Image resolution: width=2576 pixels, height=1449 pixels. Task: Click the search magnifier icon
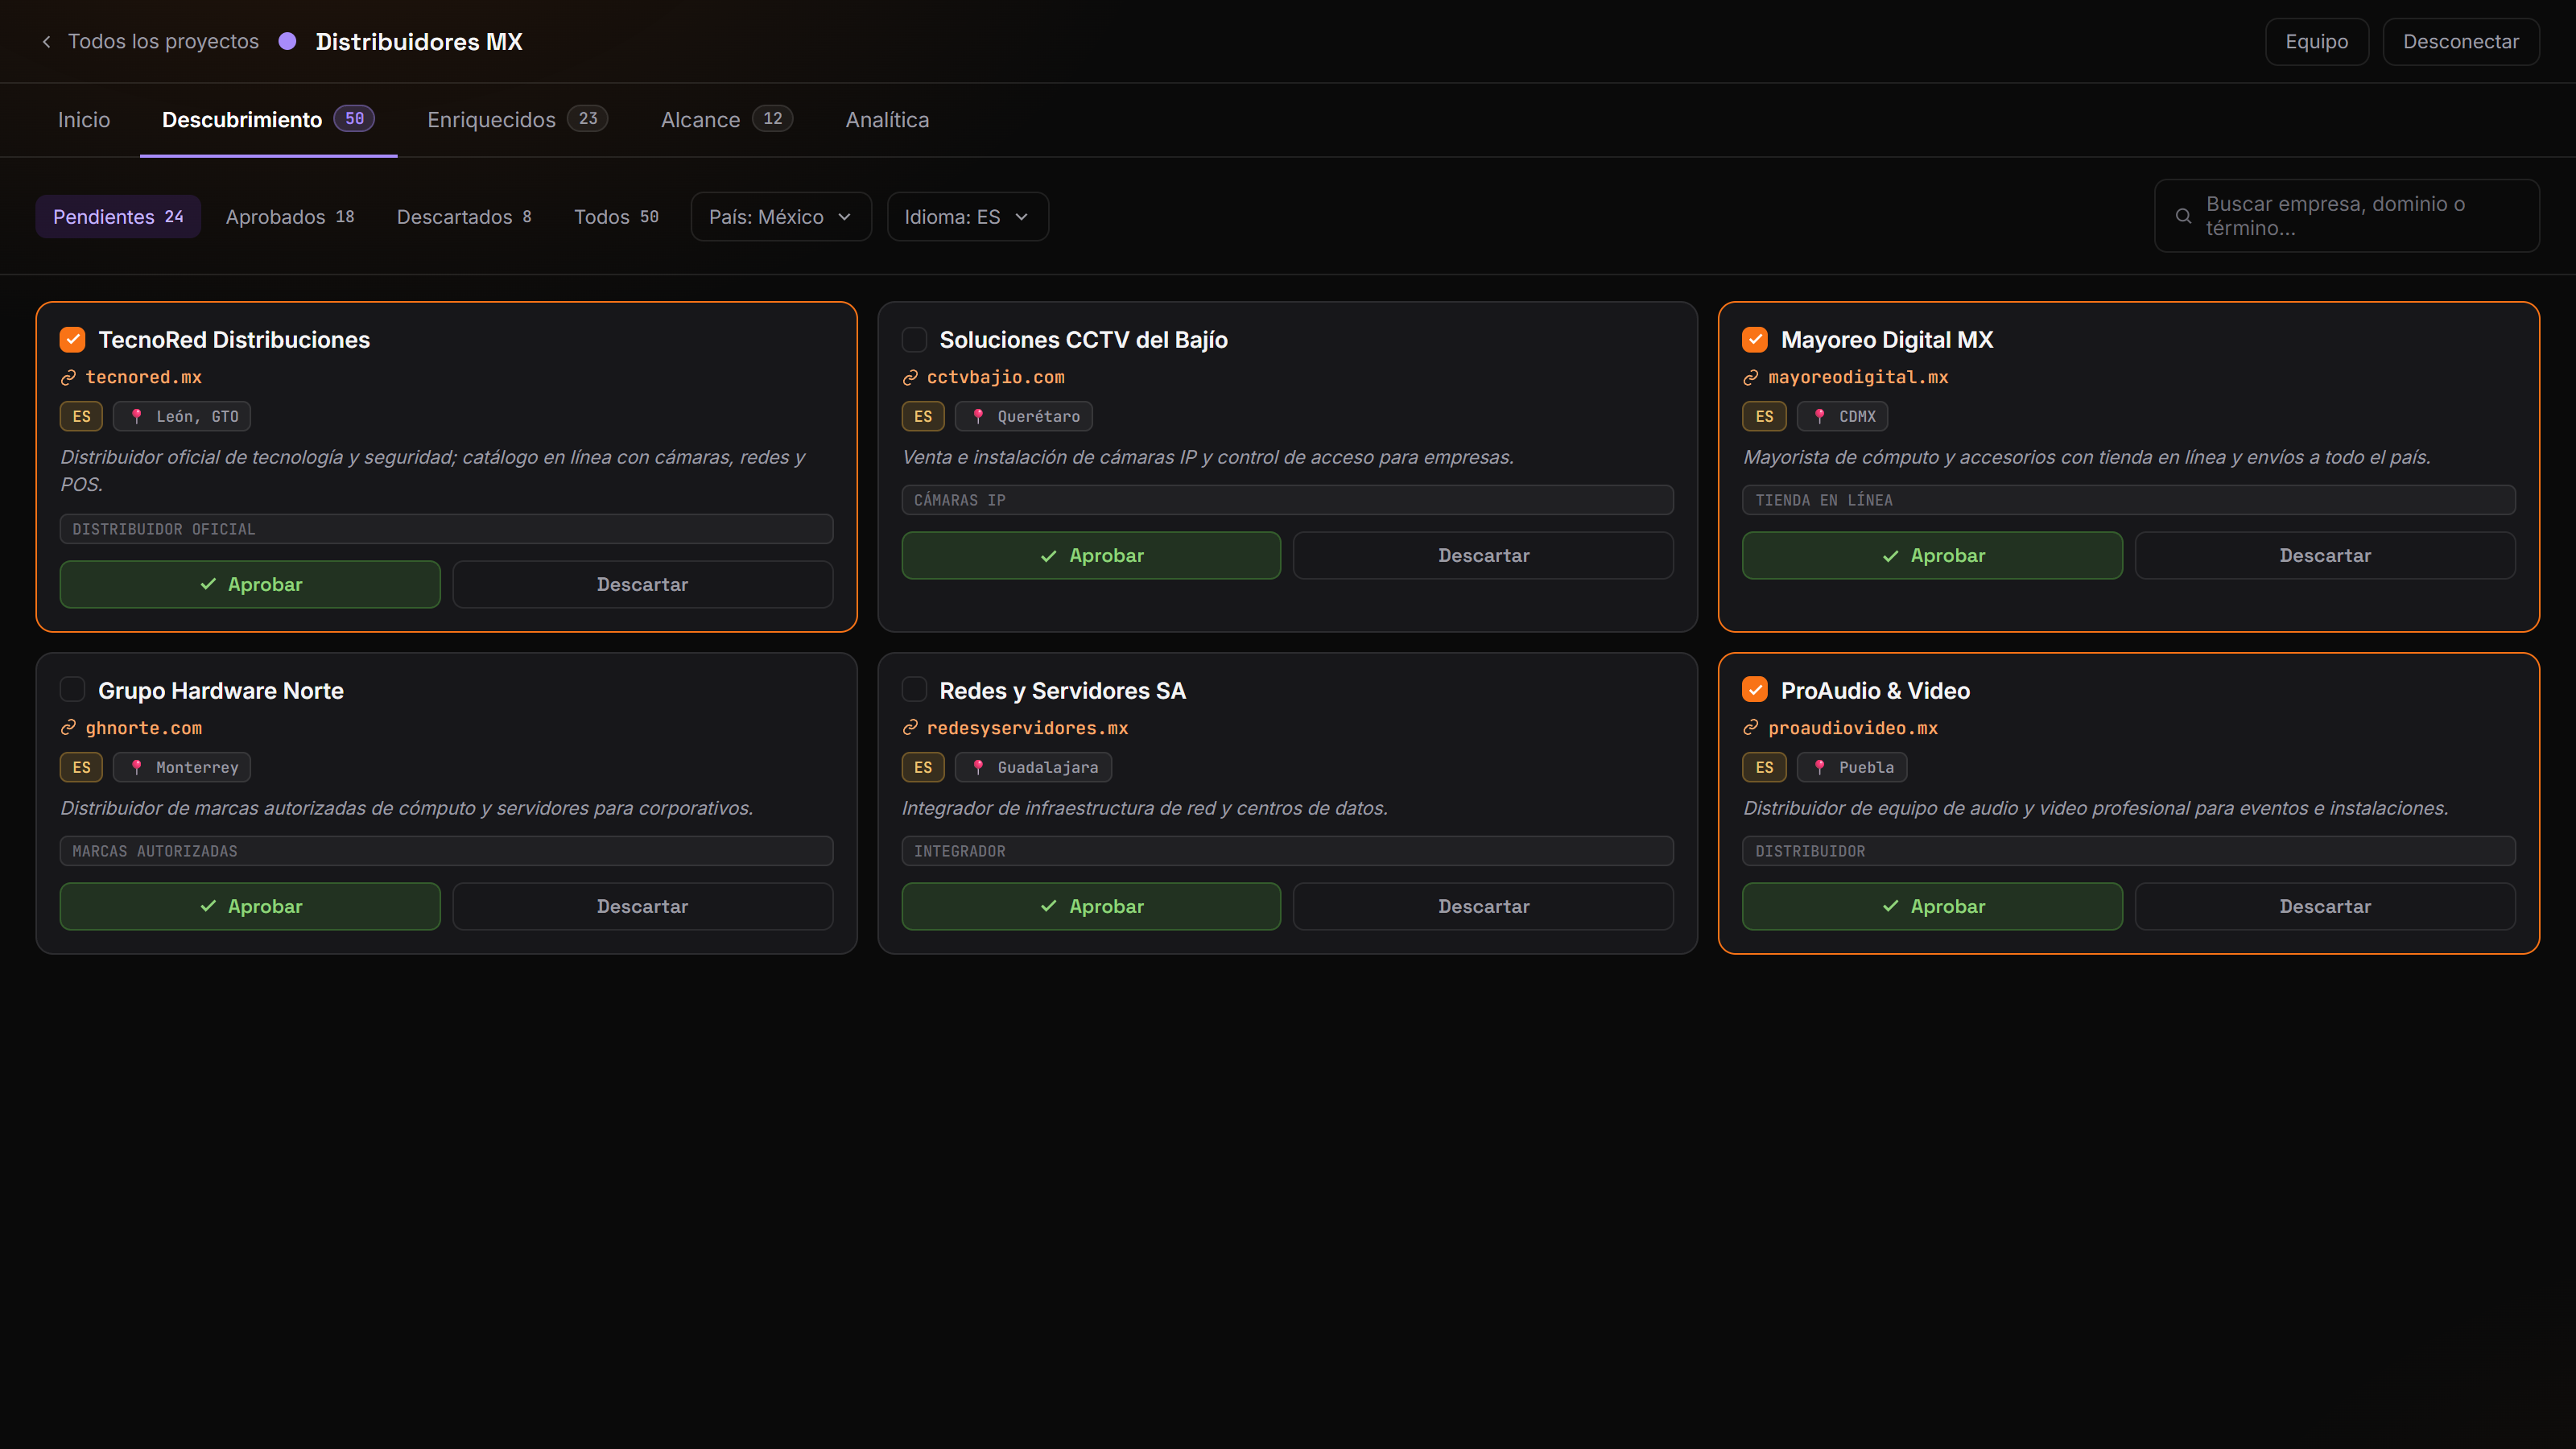coord(2184,216)
